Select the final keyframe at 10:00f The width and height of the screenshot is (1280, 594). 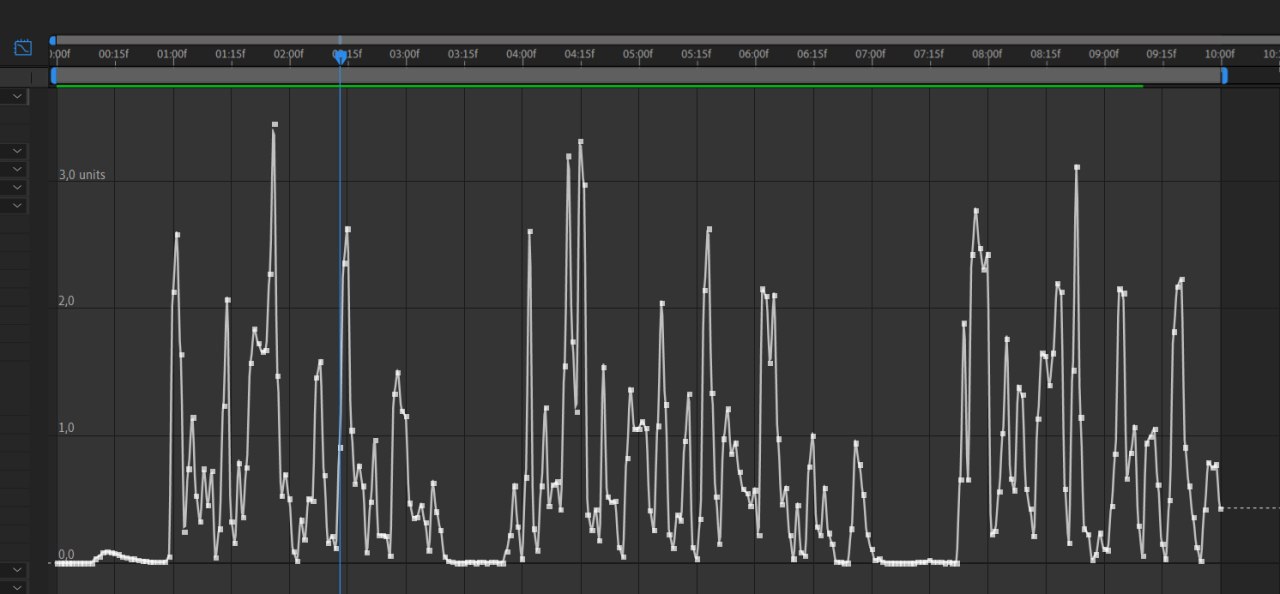(x=1220, y=509)
